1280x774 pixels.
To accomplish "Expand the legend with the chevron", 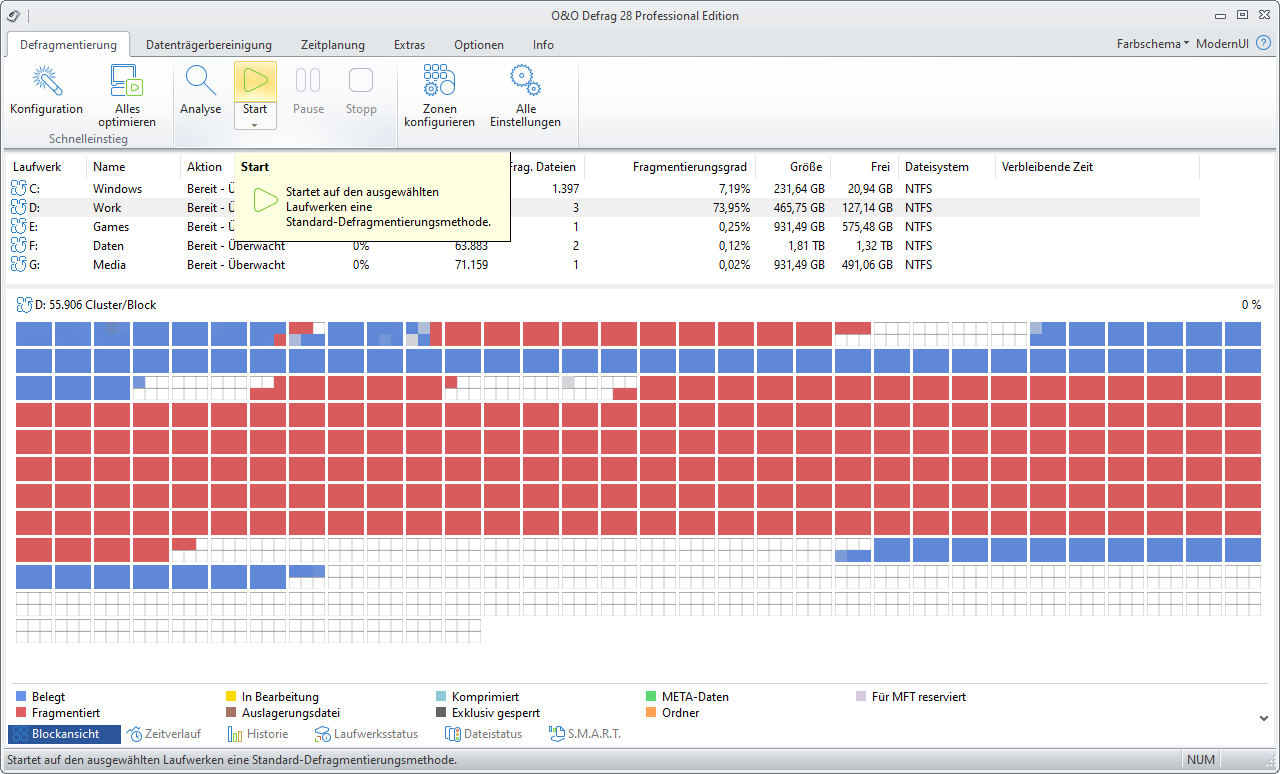I will (1263, 717).
